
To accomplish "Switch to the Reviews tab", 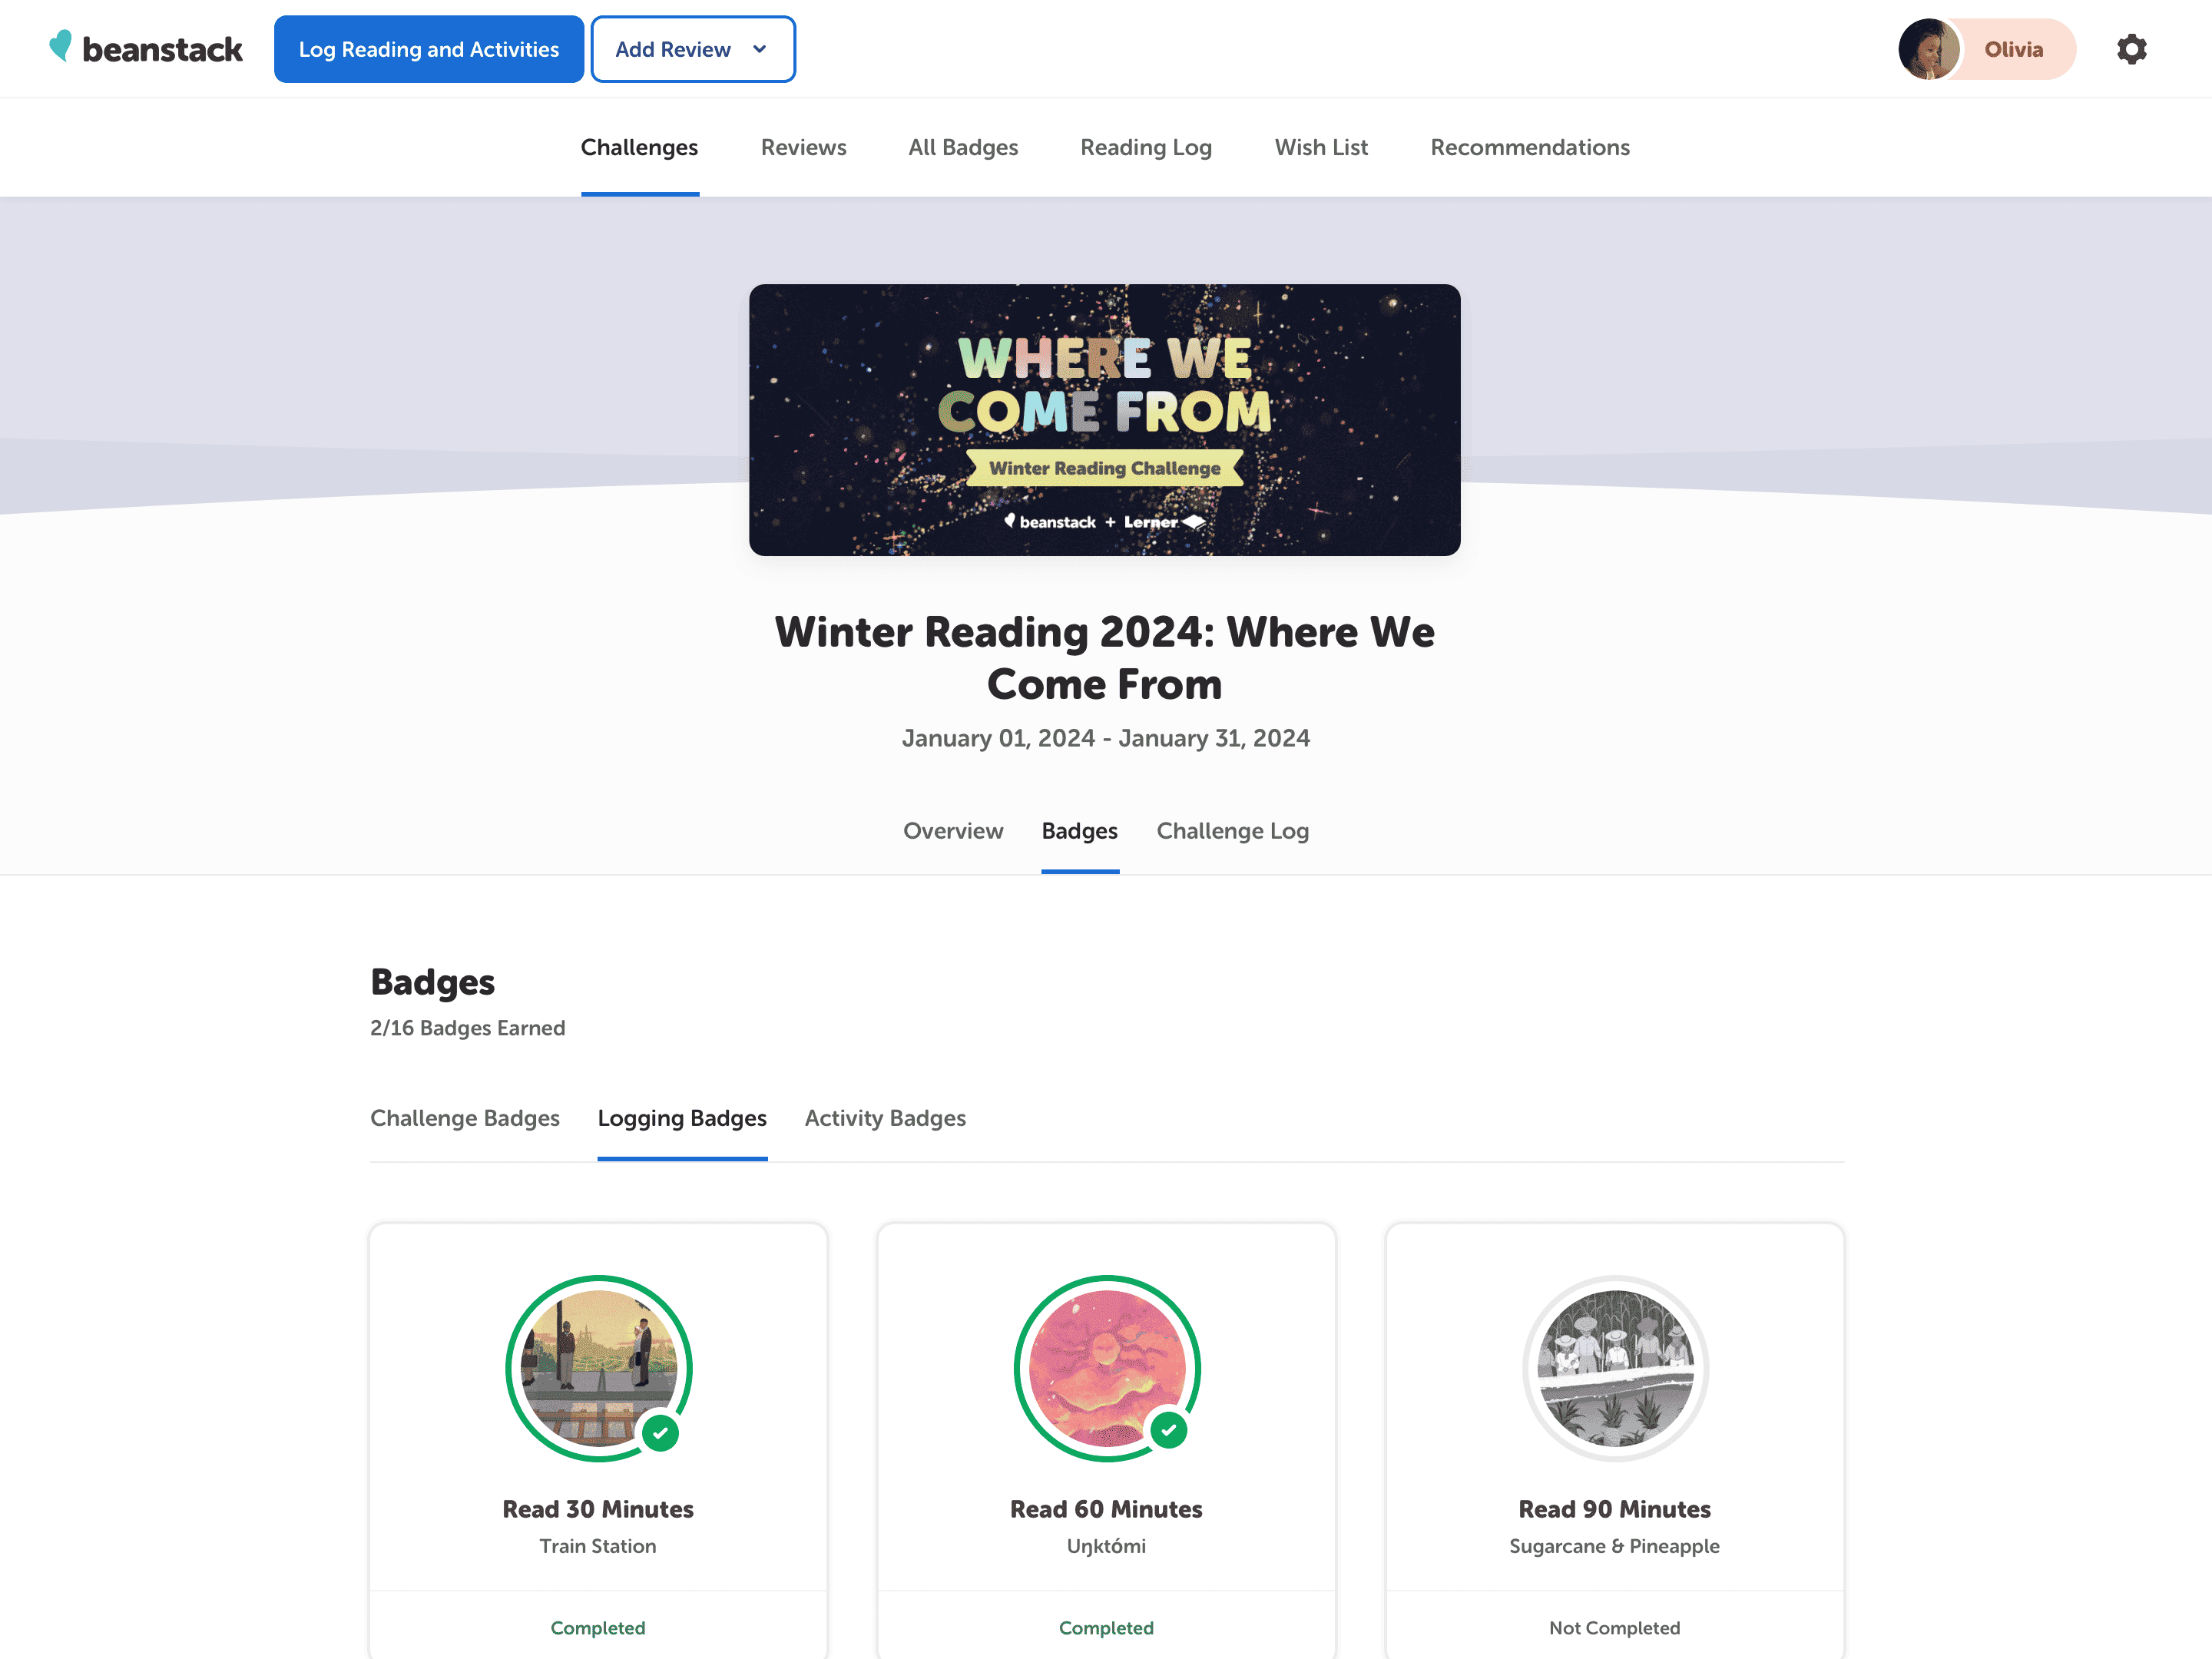I will [x=803, y=147].
